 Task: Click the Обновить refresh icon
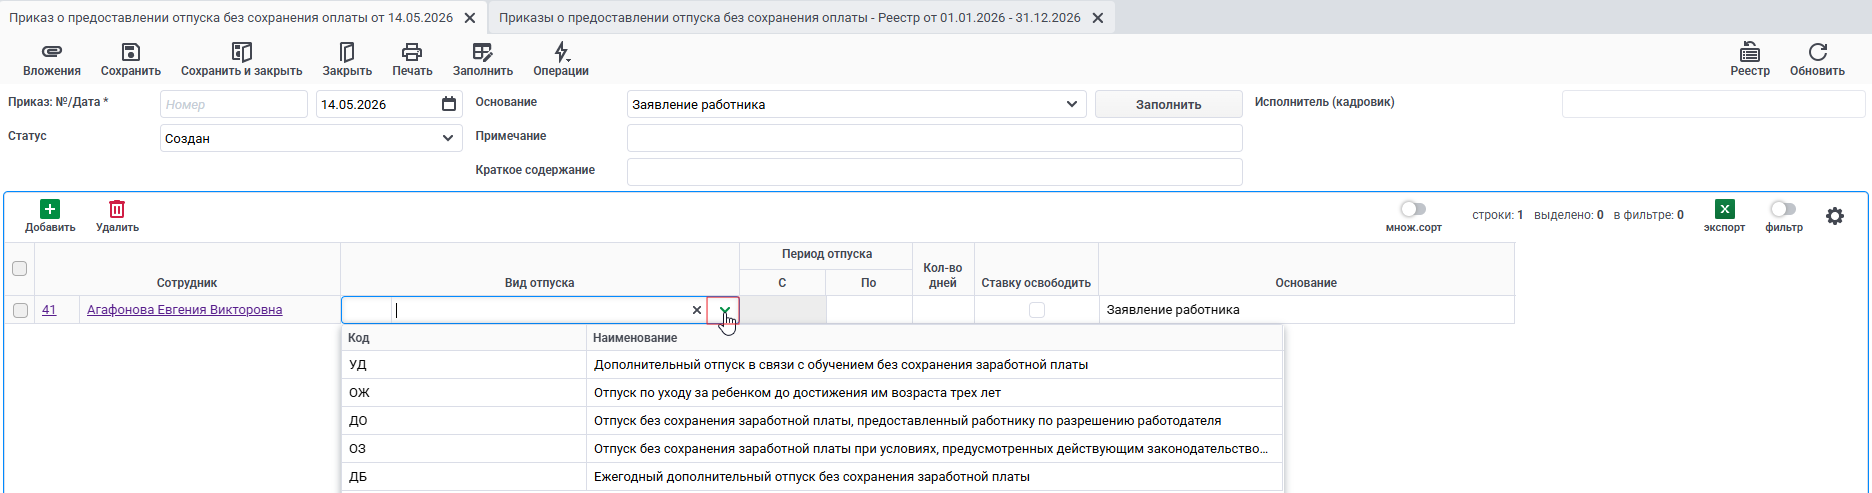[x=1818, y=52]
